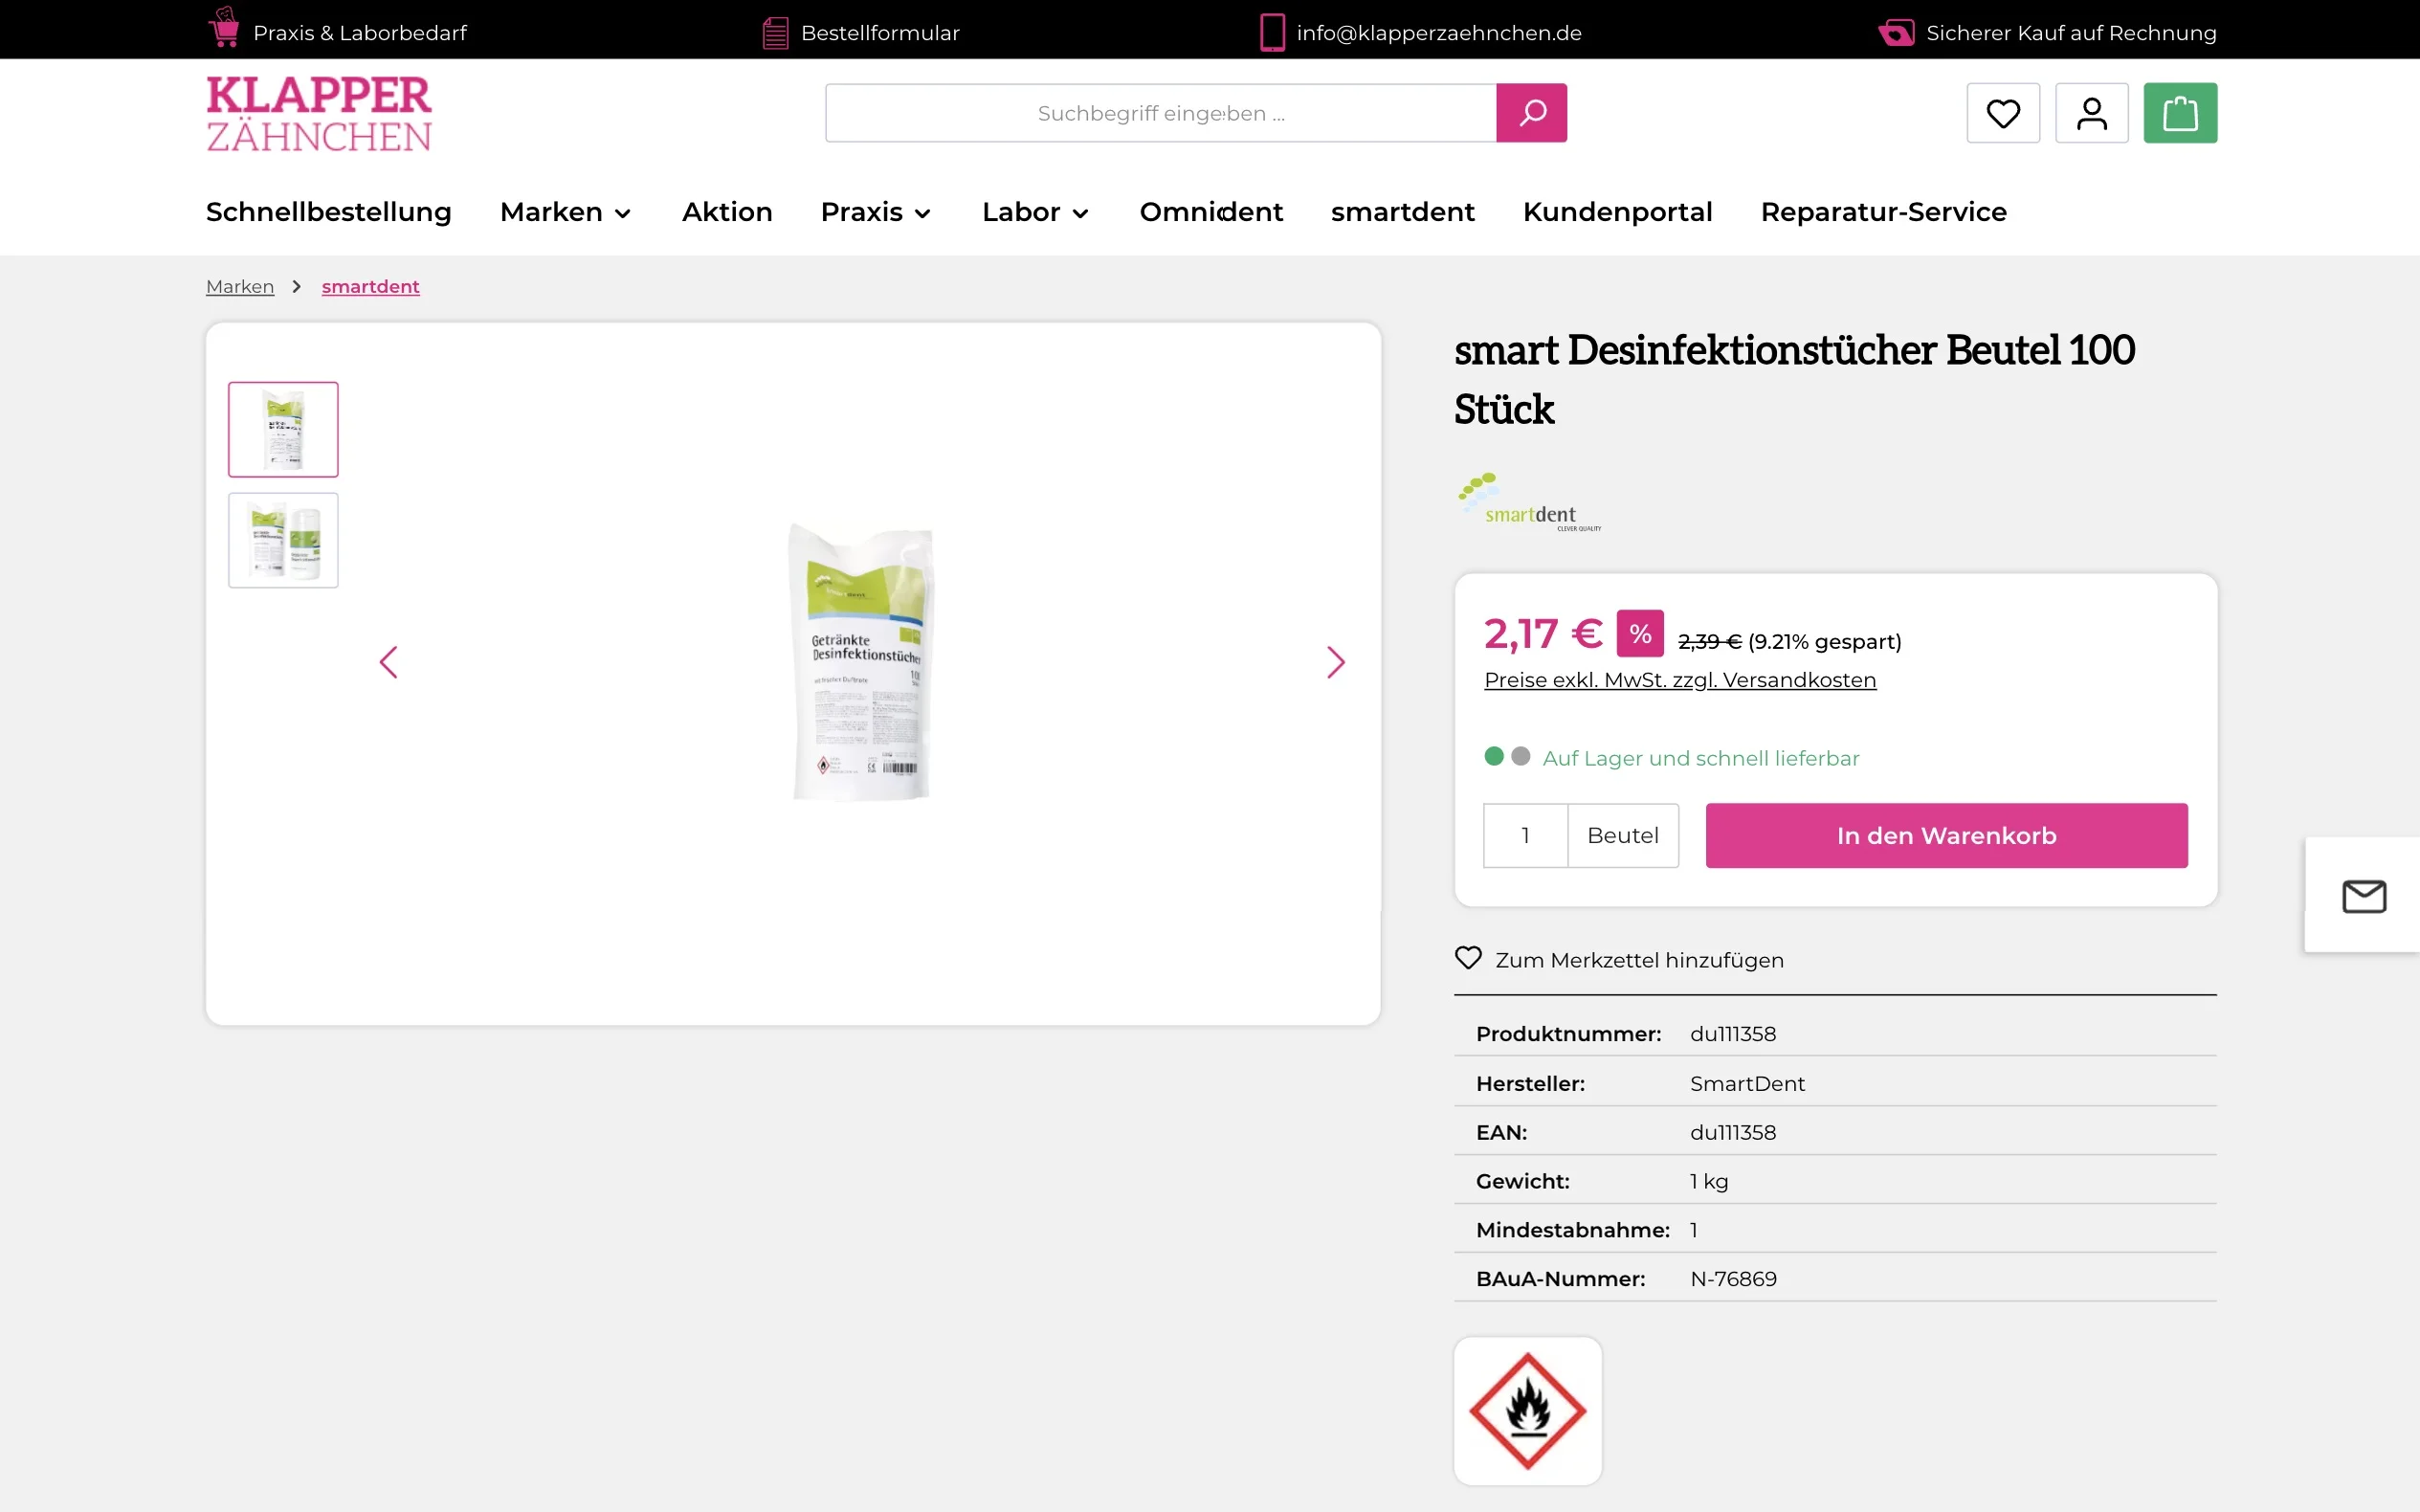Viewport: 2420px width, 1512px height.
Task: Go to the Omnident menu item
Action: [x=1211, y=212]
